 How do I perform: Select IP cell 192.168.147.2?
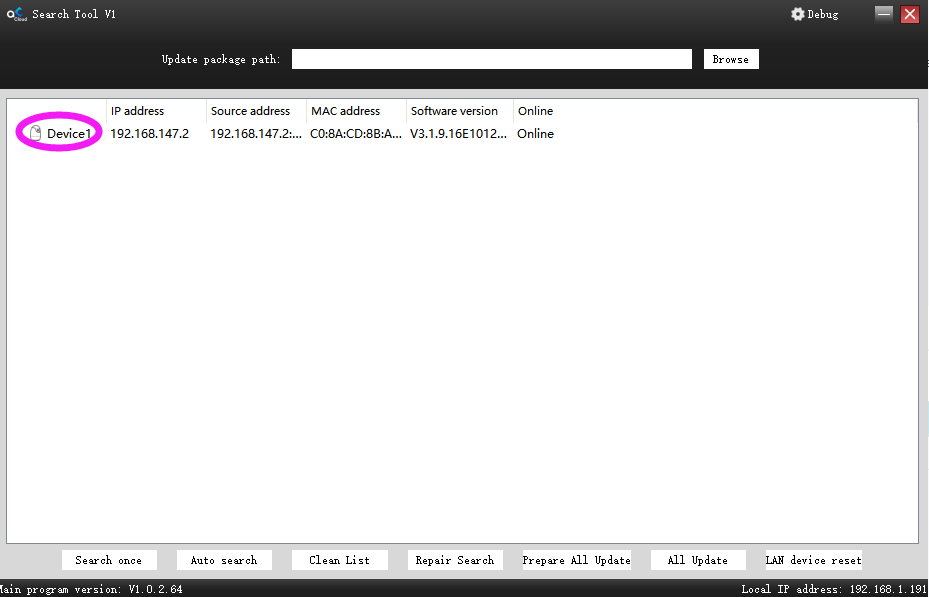pos(150,134)
